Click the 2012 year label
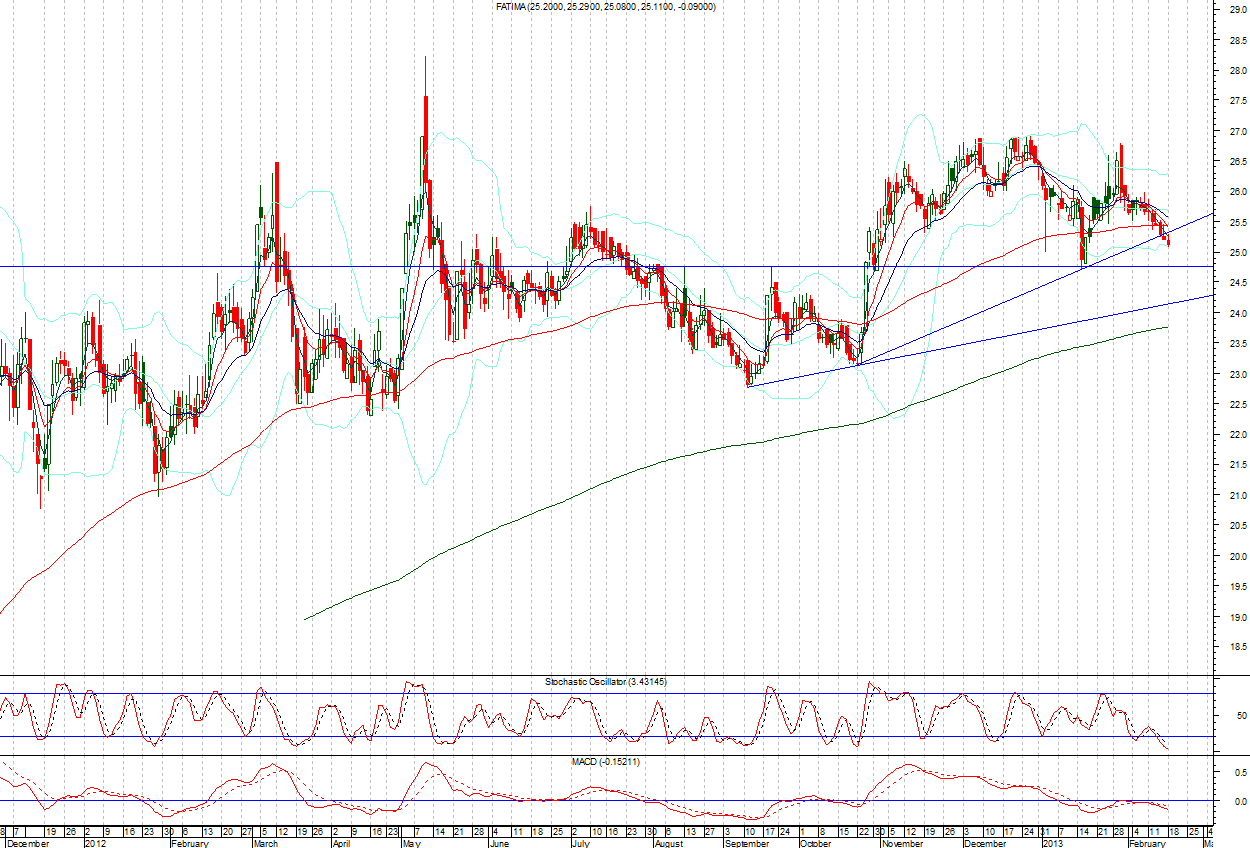Viewport: 1250px width, 848px height. pyautogui.click(x=96, y=843)
